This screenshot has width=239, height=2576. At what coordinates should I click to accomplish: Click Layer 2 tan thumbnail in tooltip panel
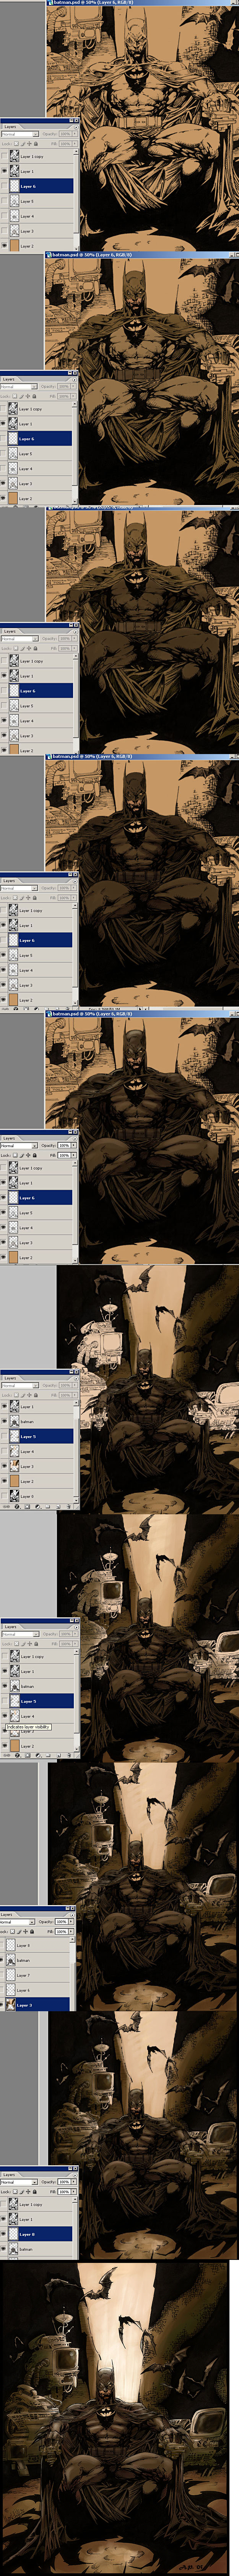[15, 1746]
